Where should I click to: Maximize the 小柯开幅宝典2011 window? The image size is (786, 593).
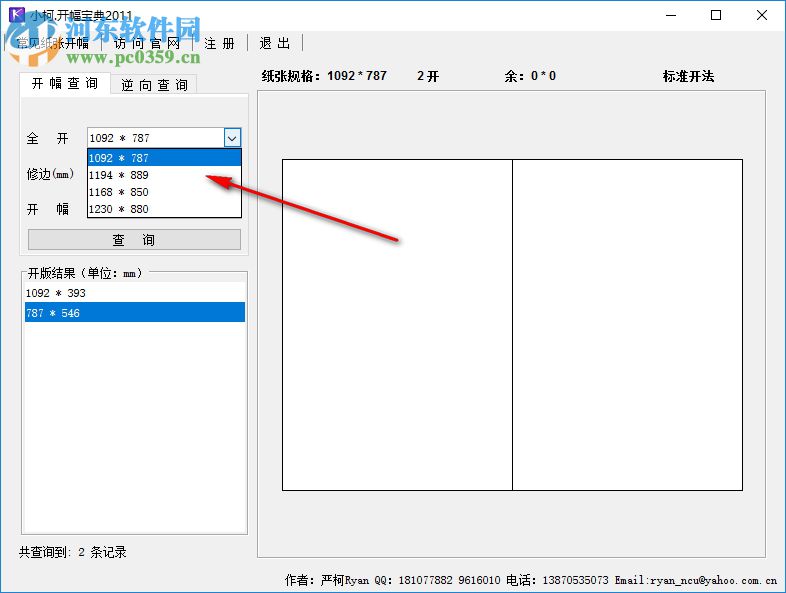pos(716,15)
